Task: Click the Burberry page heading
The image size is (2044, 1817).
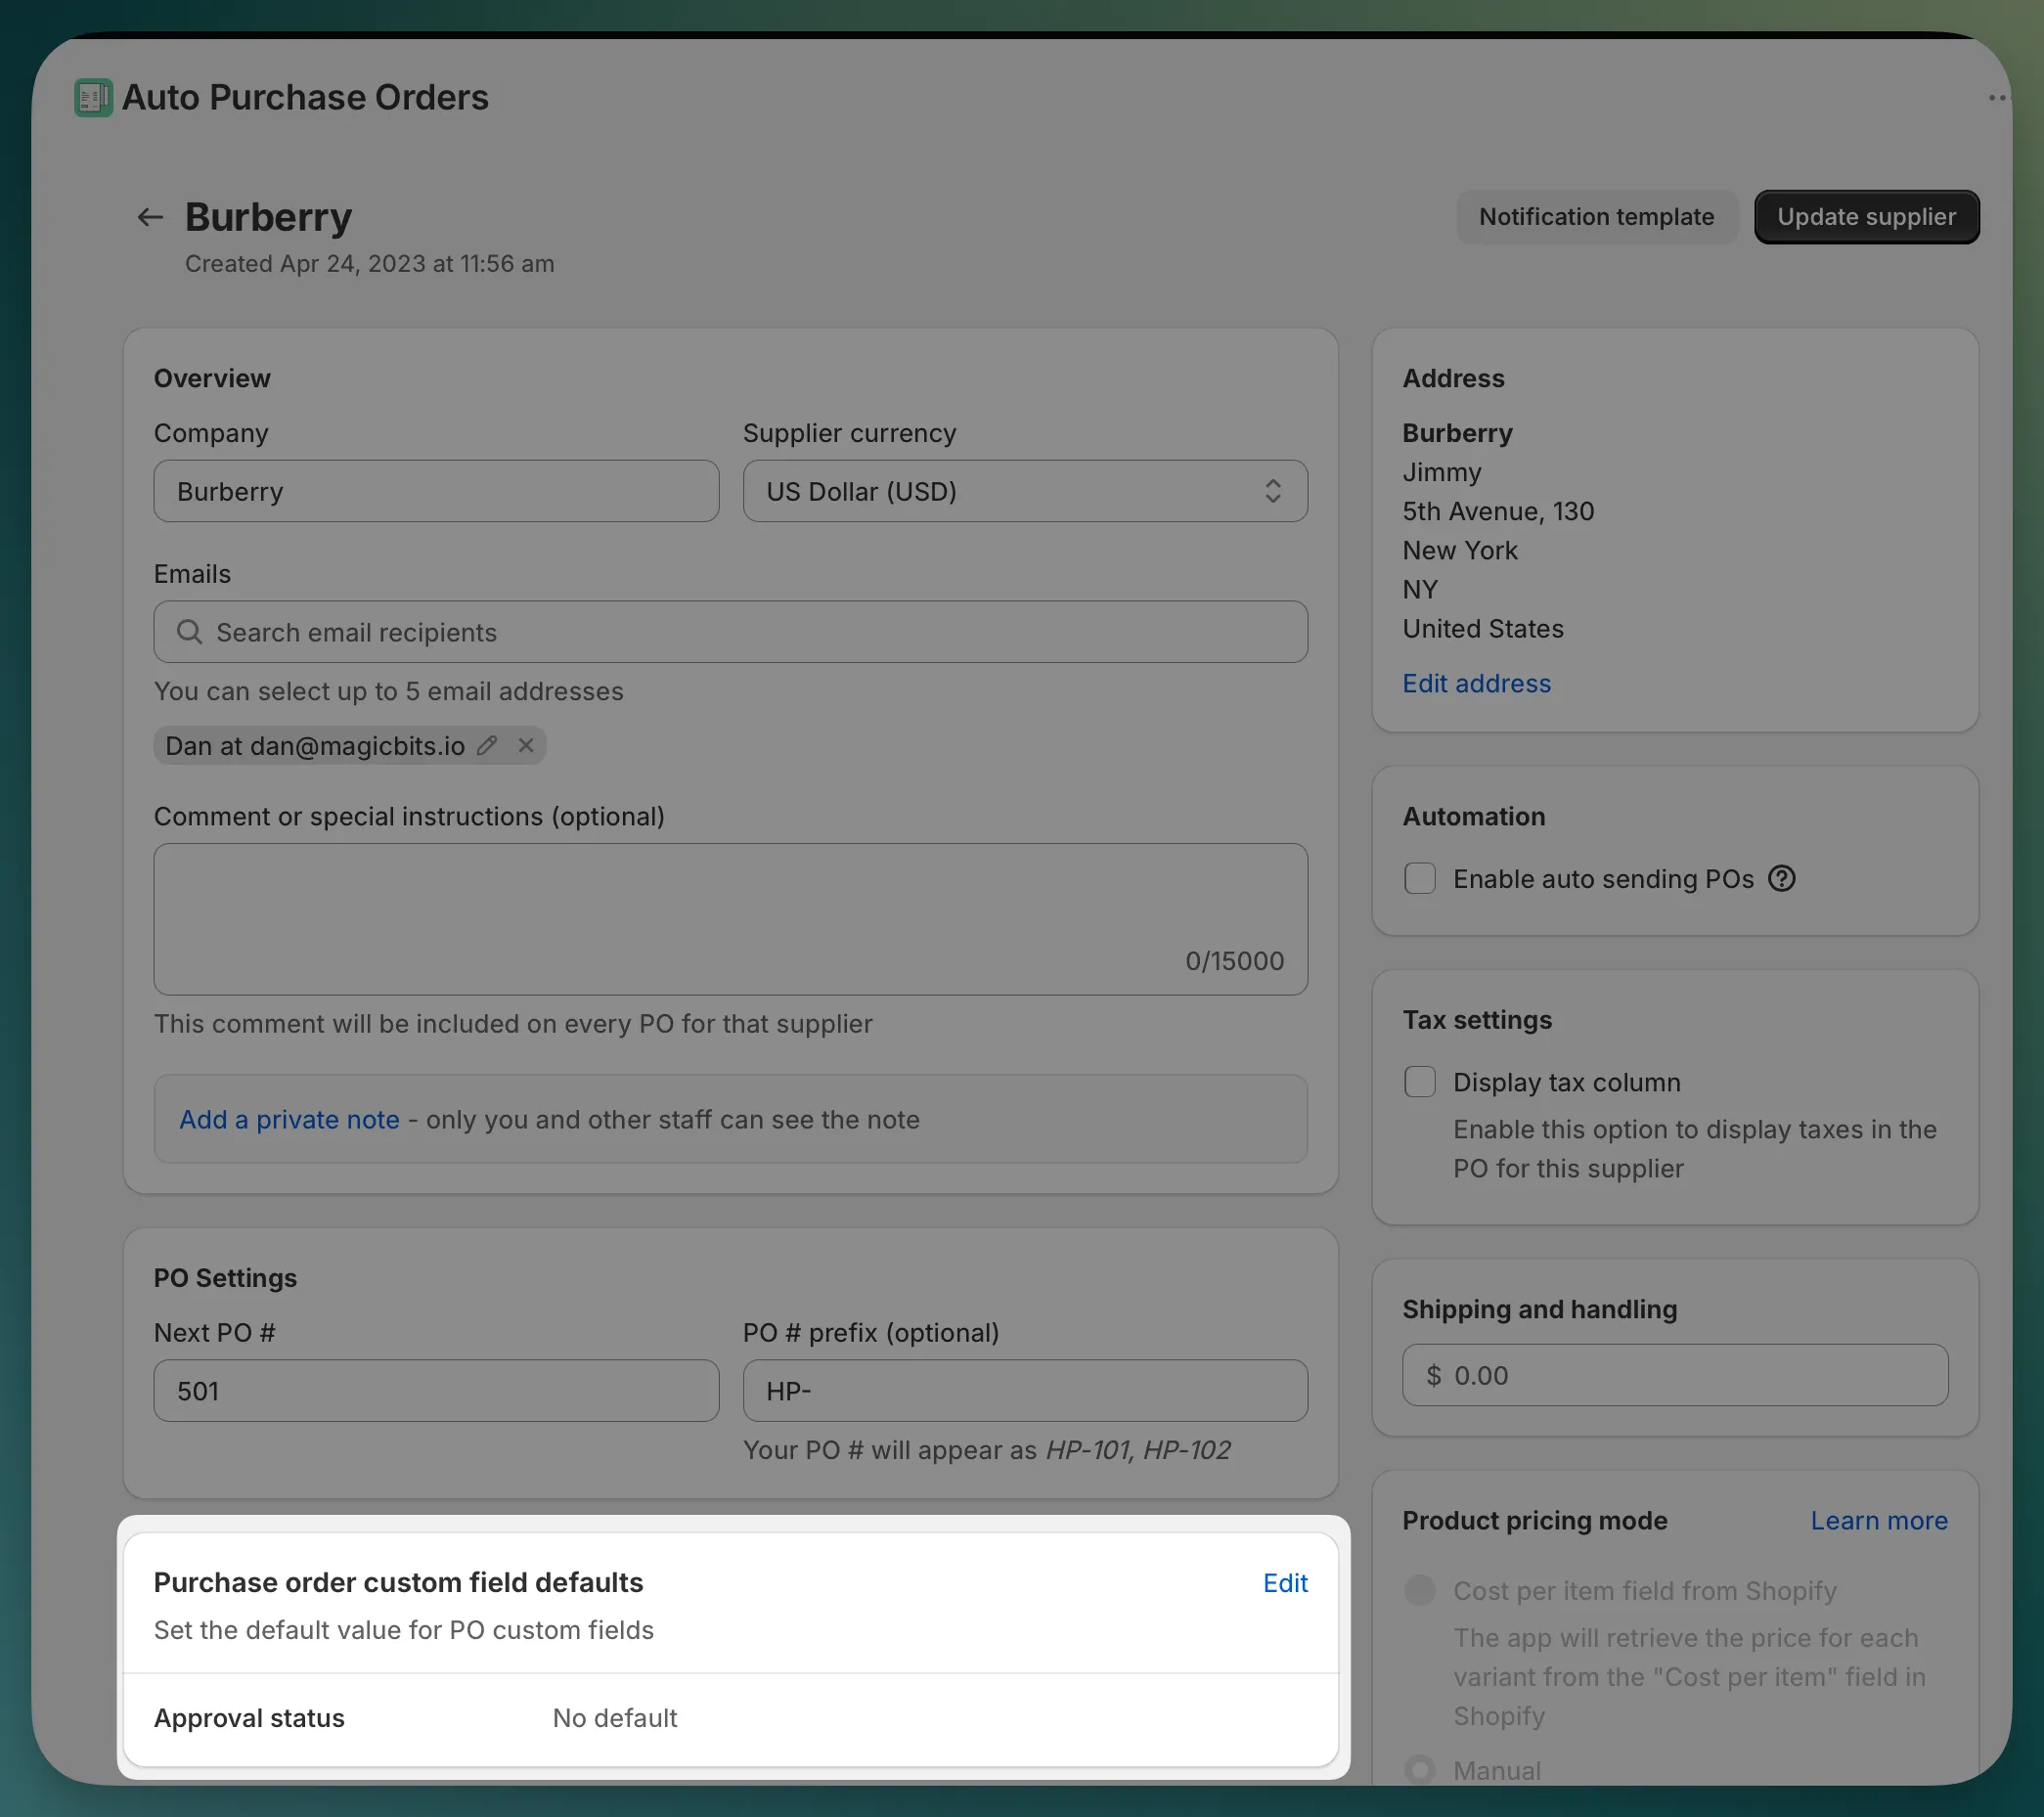Action: (268, 217)
